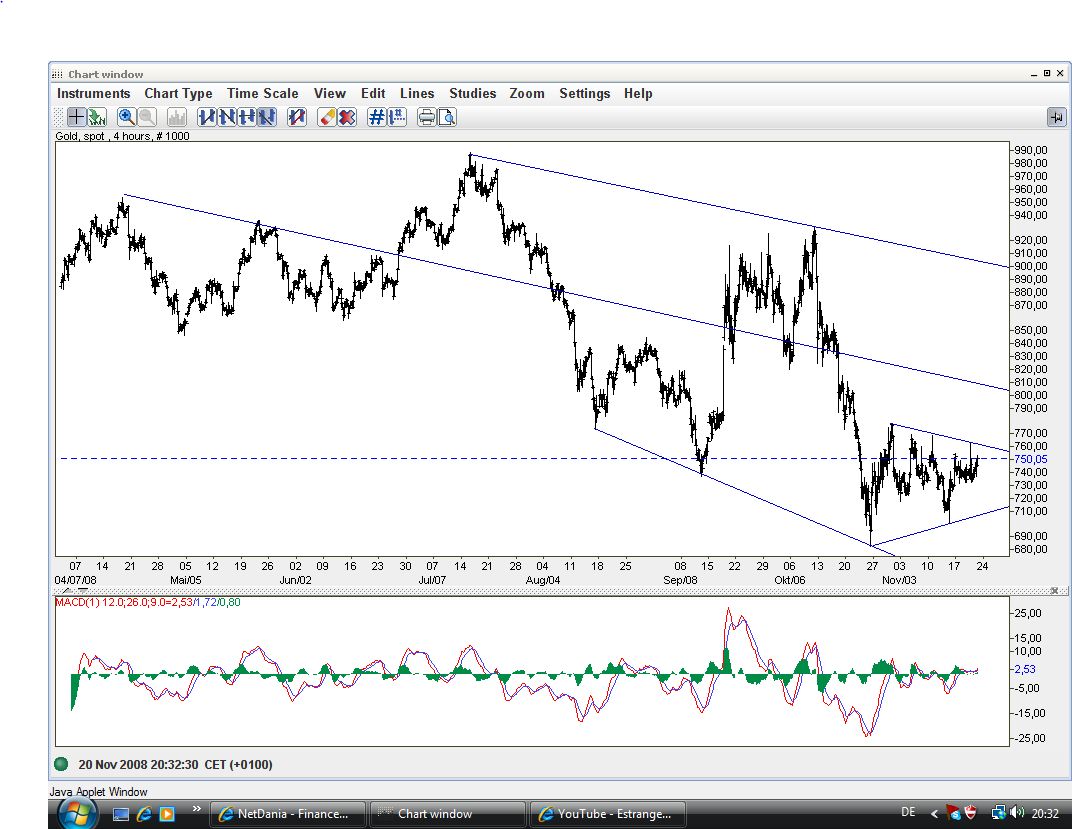The image size is (1072, 829).
Task: Open the Edit menu
Action: 373,94
